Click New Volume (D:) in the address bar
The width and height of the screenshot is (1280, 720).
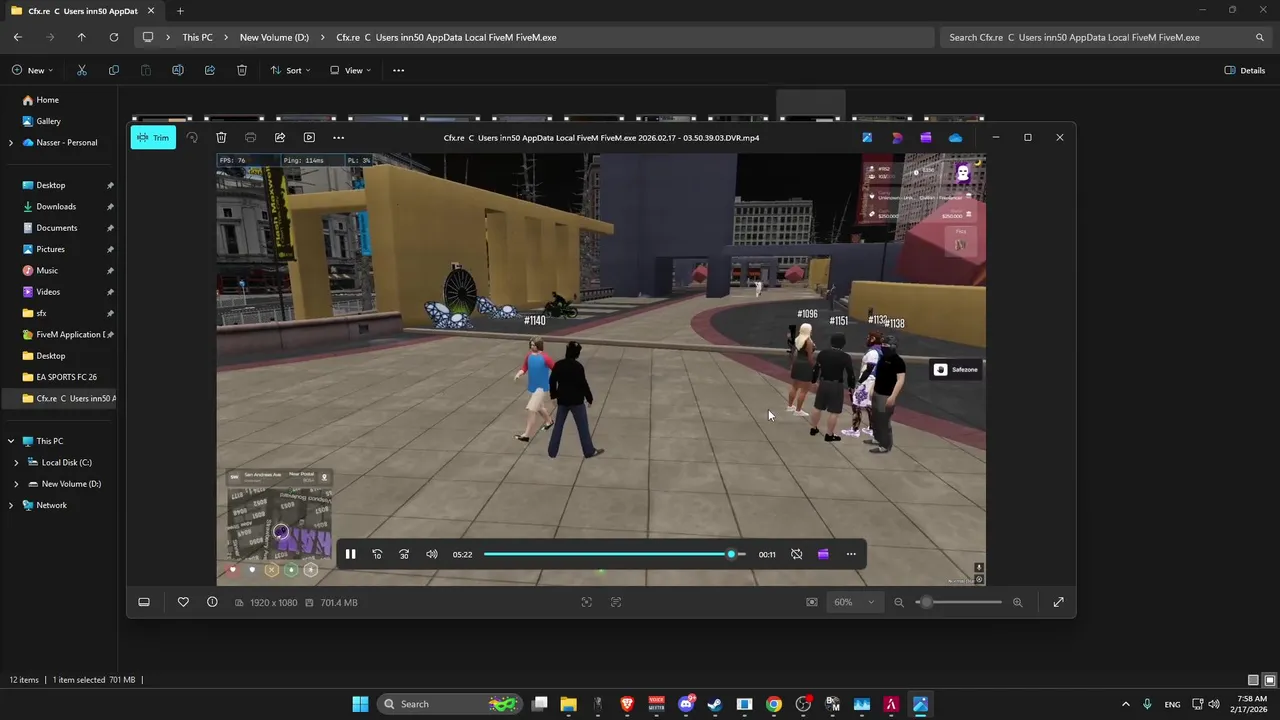click(274, 37)
